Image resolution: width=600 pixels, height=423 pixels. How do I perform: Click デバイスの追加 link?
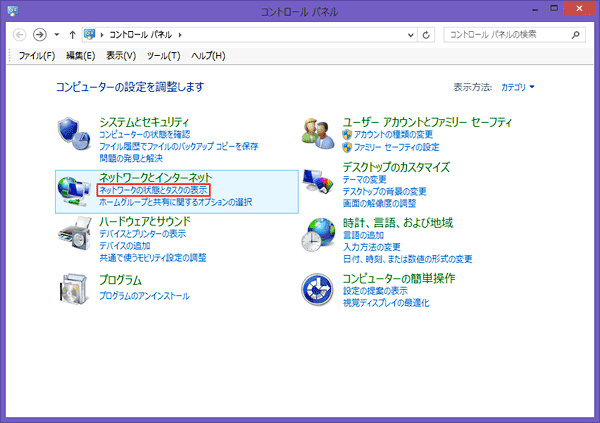pos(124,246)
